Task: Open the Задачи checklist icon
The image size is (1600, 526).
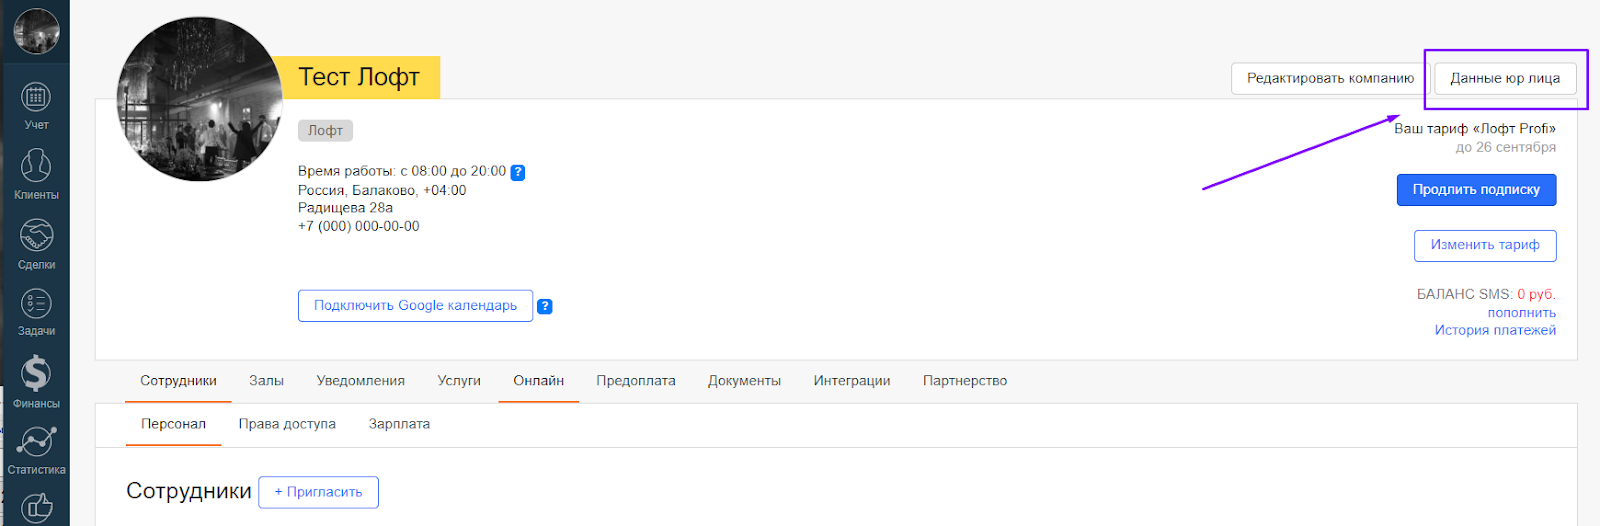Action: (x=36, y=304)
